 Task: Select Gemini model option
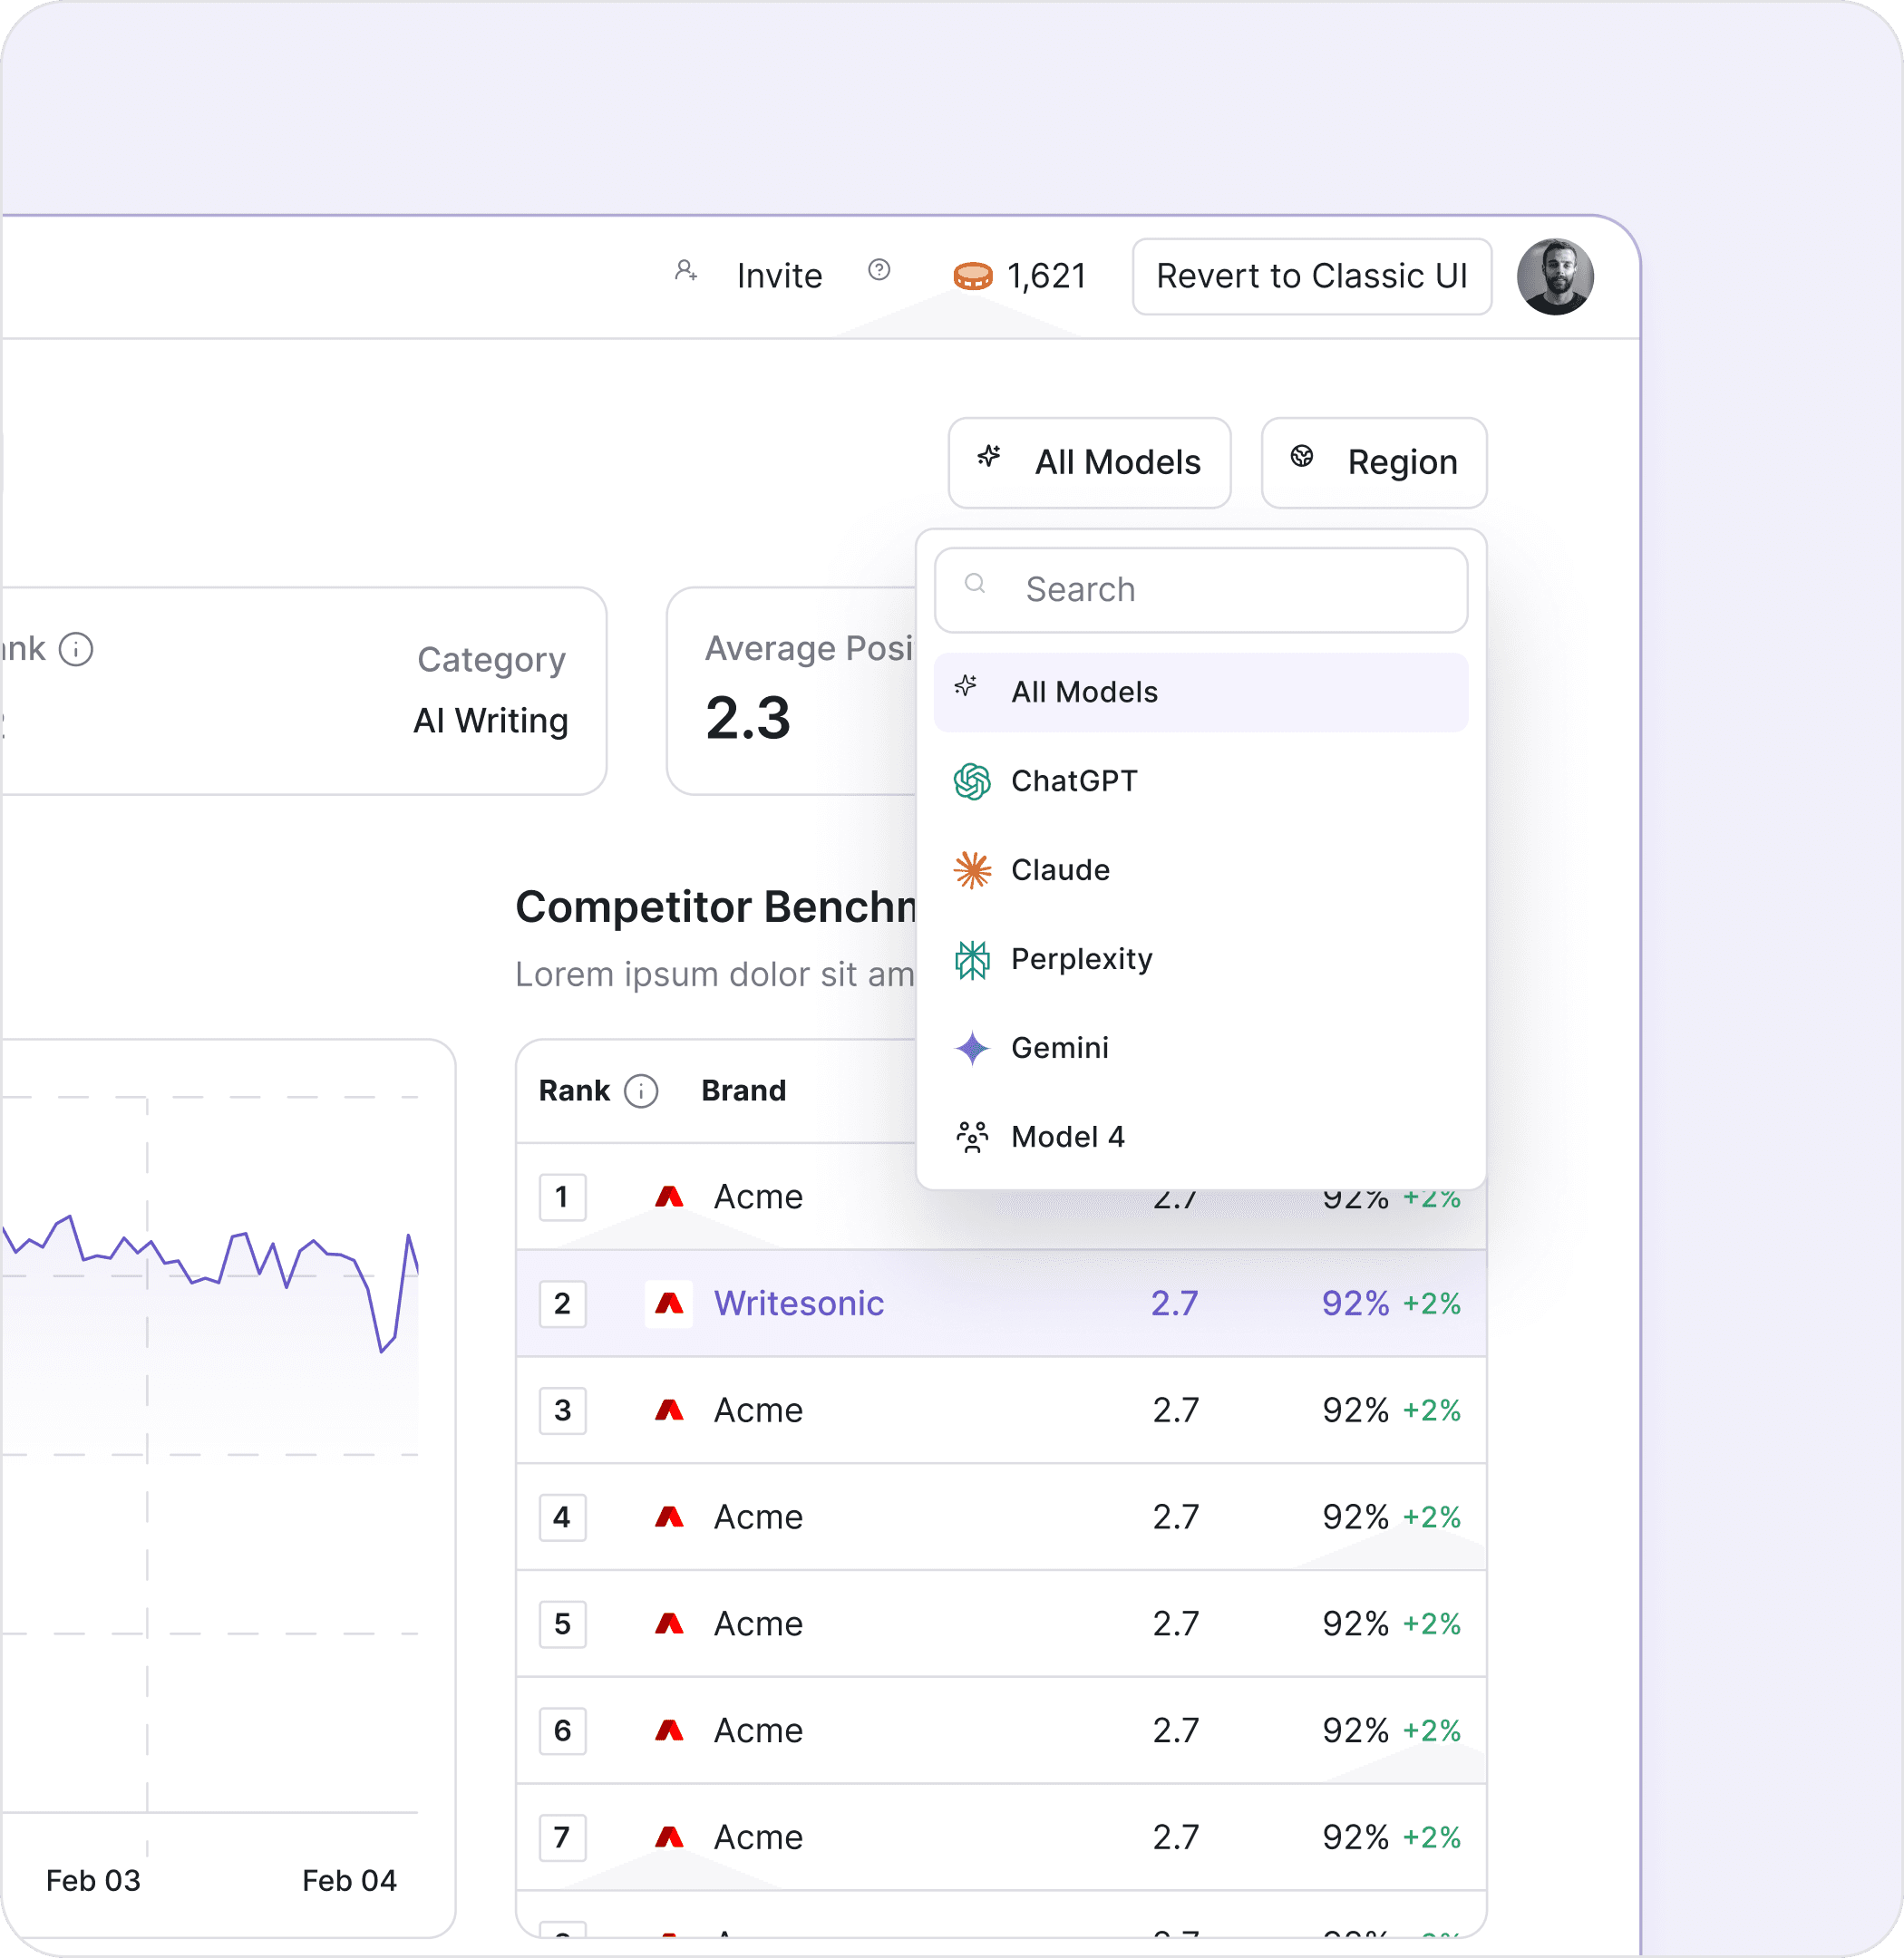pos(1059,1048)
